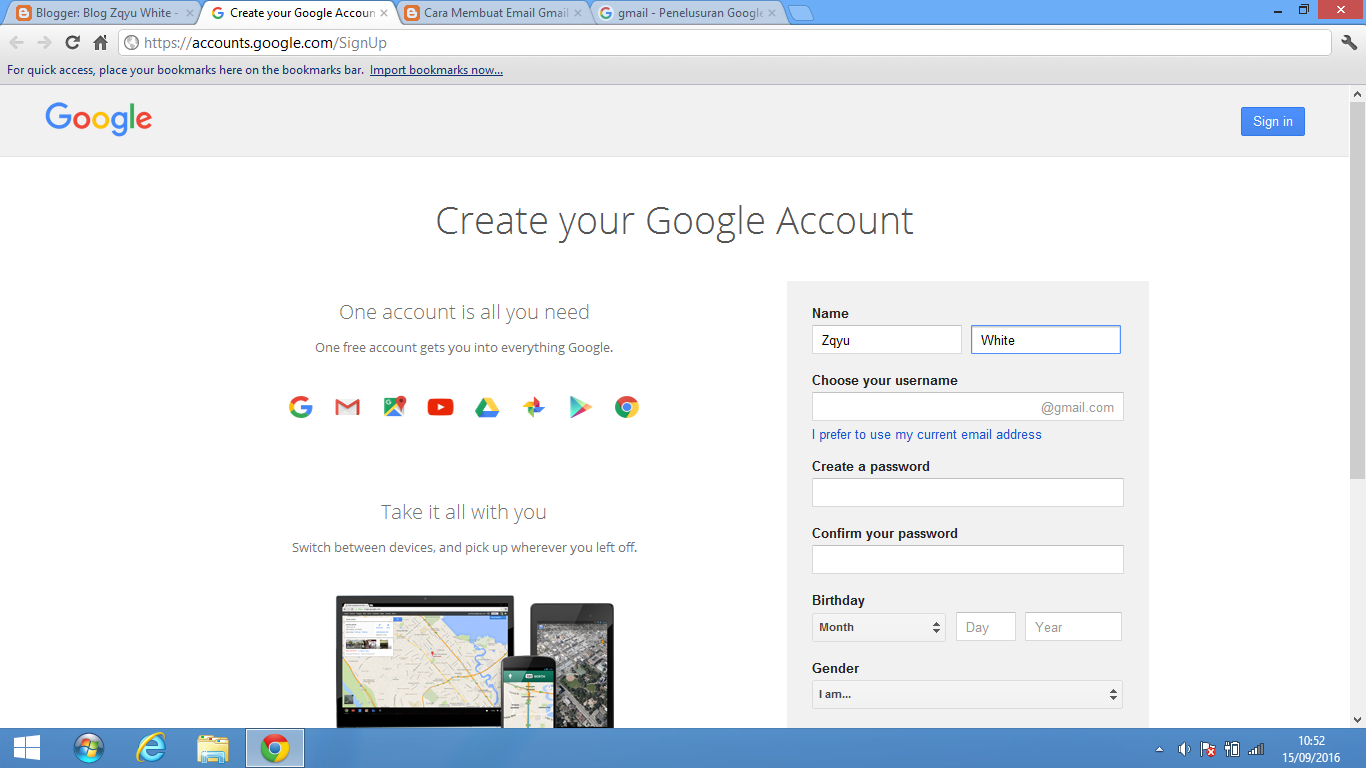Viewport: 1366px width, 768px height.
Task: Click the page scrollbar up arrow
Action: (x=1357, y=94)
